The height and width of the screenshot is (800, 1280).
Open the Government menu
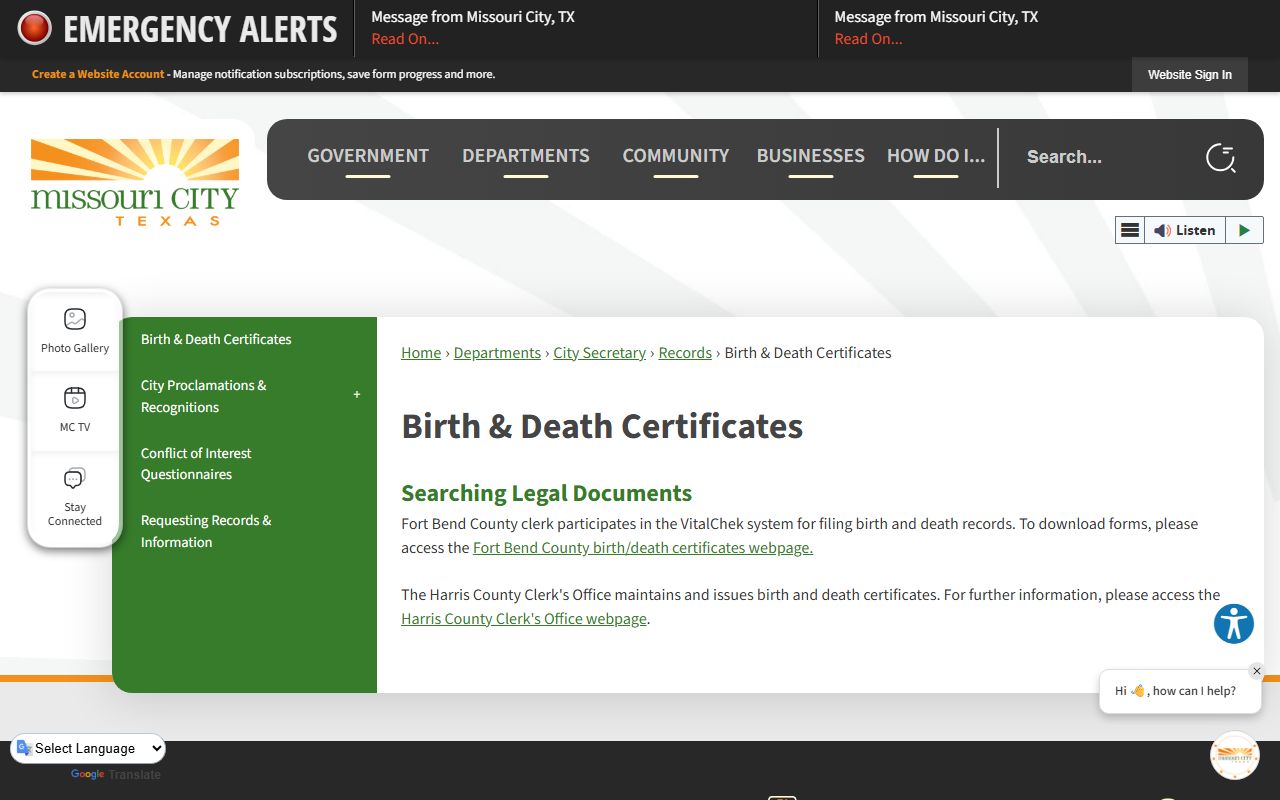pos(368,156)
